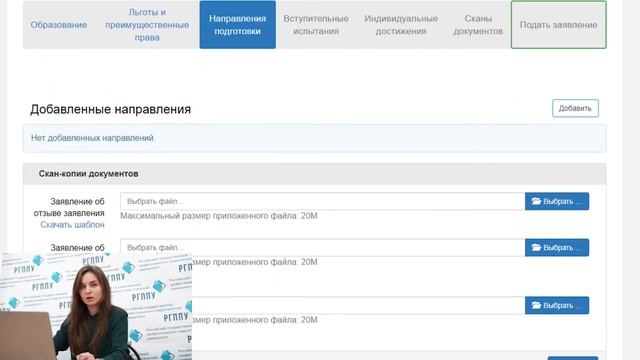Click the Скачать шаблон link
The width and height of the screenshot is (640, 360).
click(x=72, y=224)
